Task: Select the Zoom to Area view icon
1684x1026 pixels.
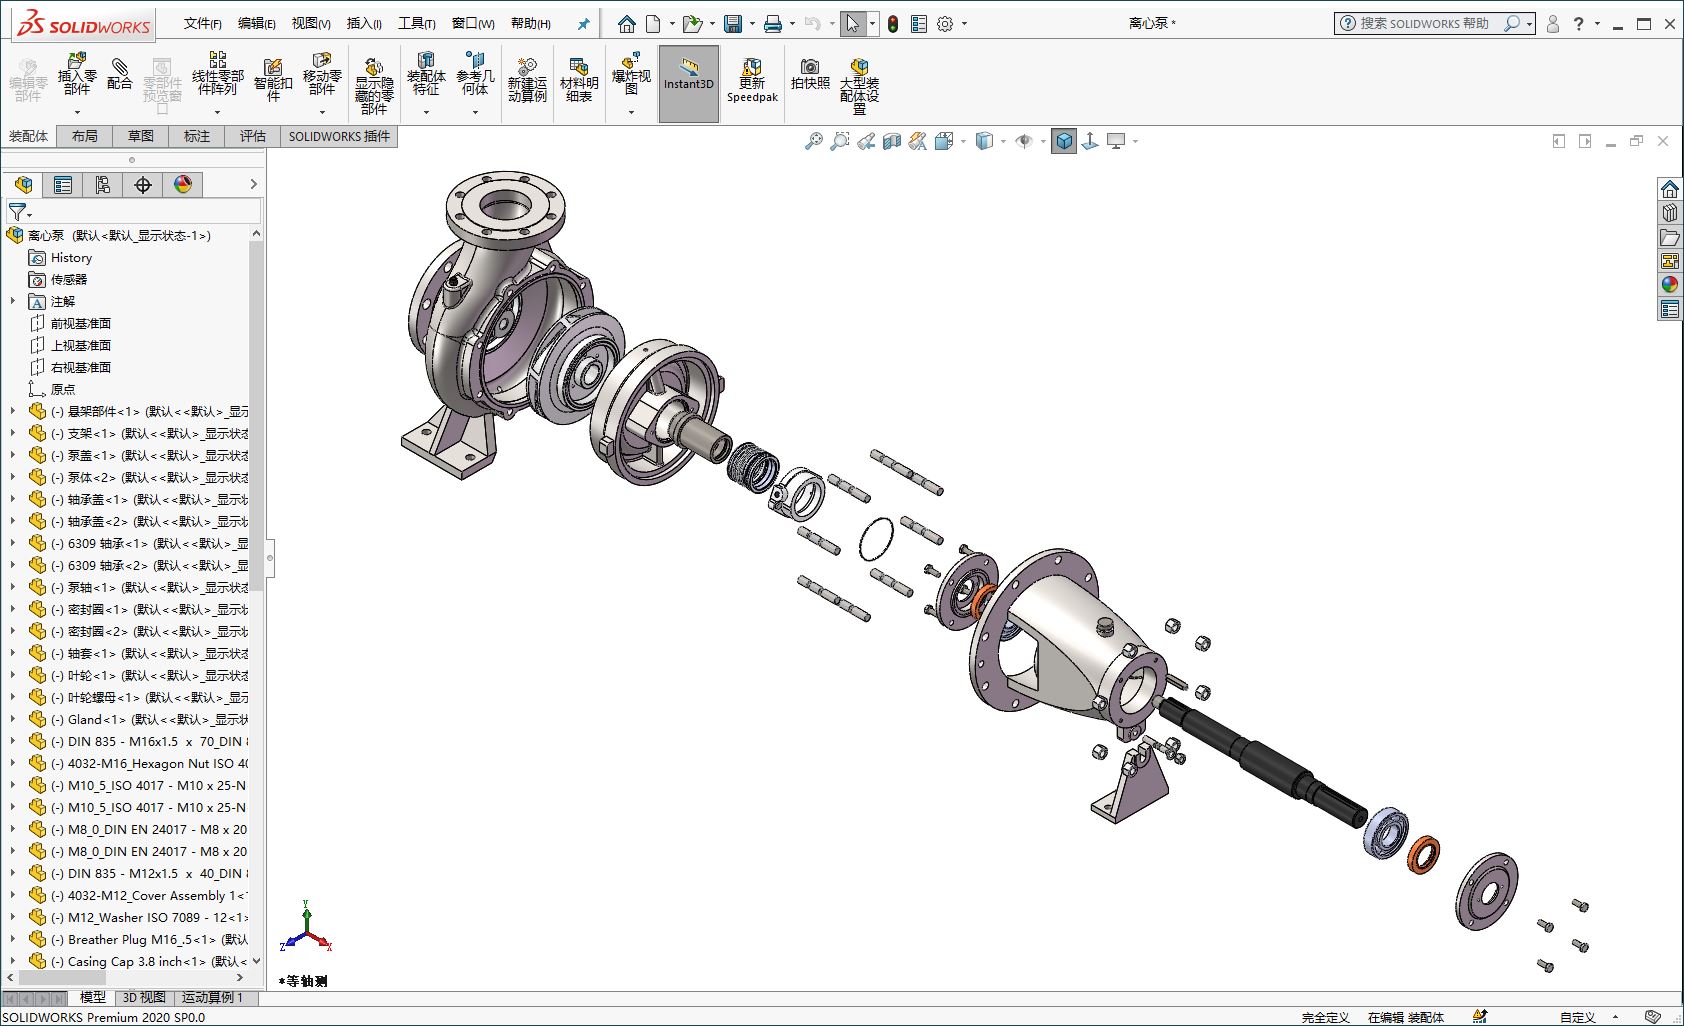Action: (840, 141)
